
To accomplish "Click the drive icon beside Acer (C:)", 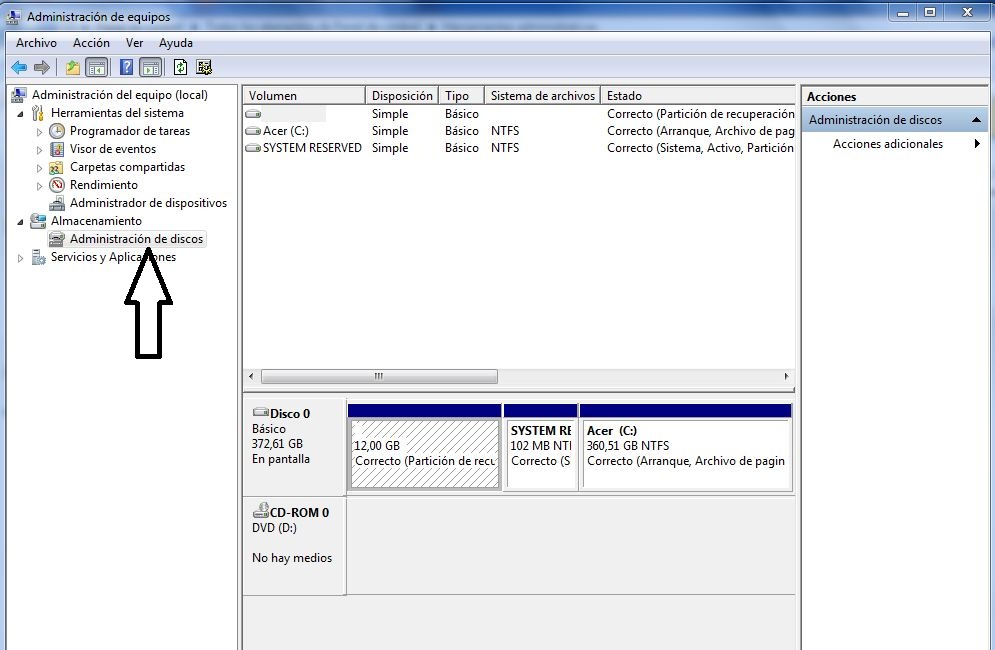I will pyautogui.click(x=253, y=131).
